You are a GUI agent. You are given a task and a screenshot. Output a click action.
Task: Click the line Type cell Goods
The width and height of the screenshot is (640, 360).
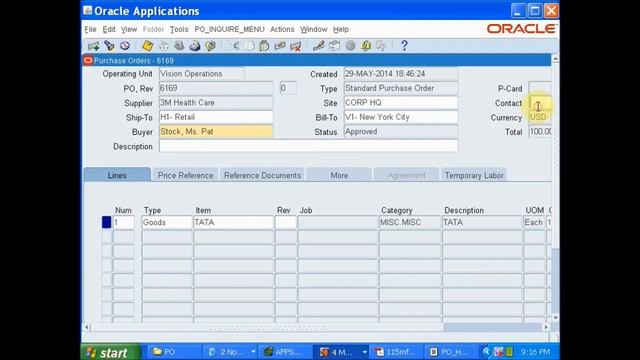pos(167,222)
